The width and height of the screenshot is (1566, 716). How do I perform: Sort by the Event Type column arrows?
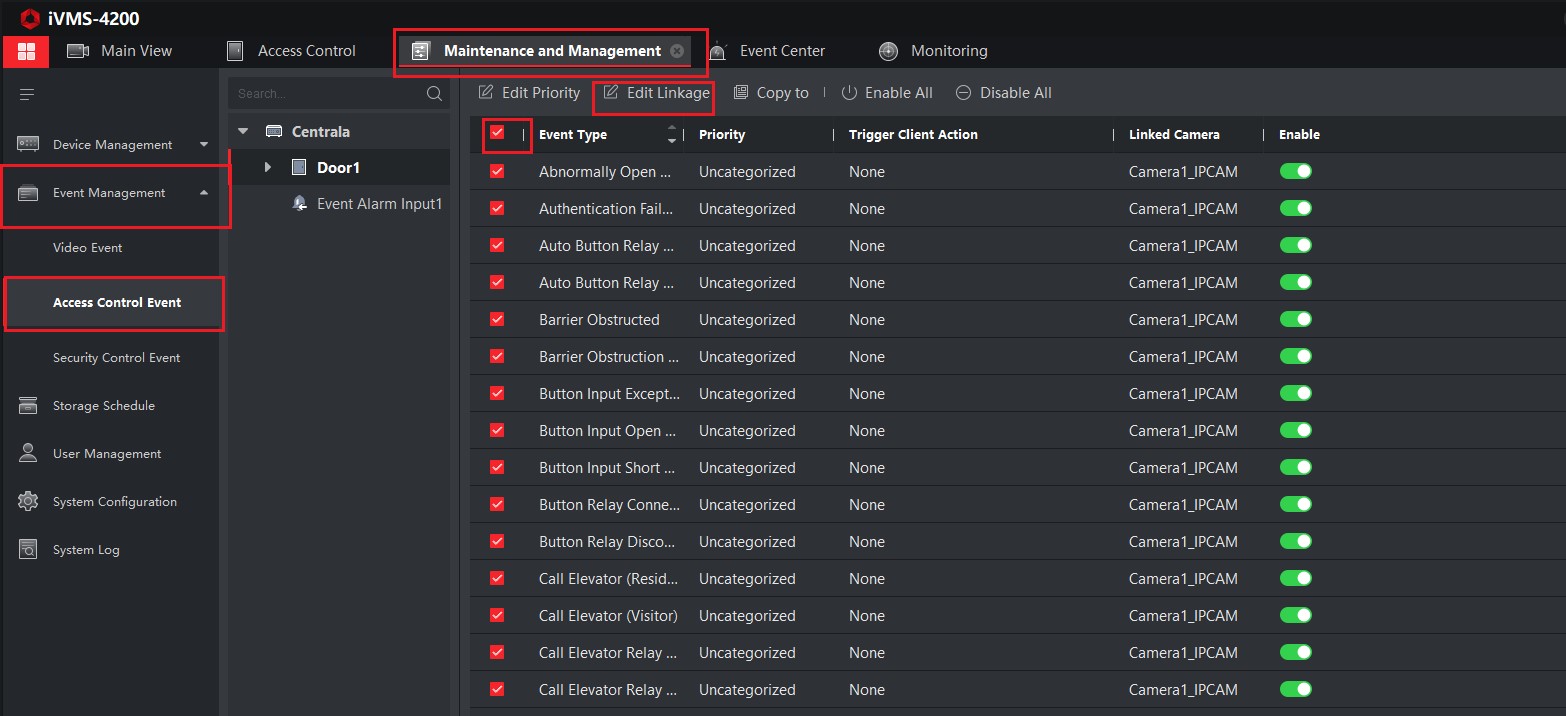pos(671,134)
